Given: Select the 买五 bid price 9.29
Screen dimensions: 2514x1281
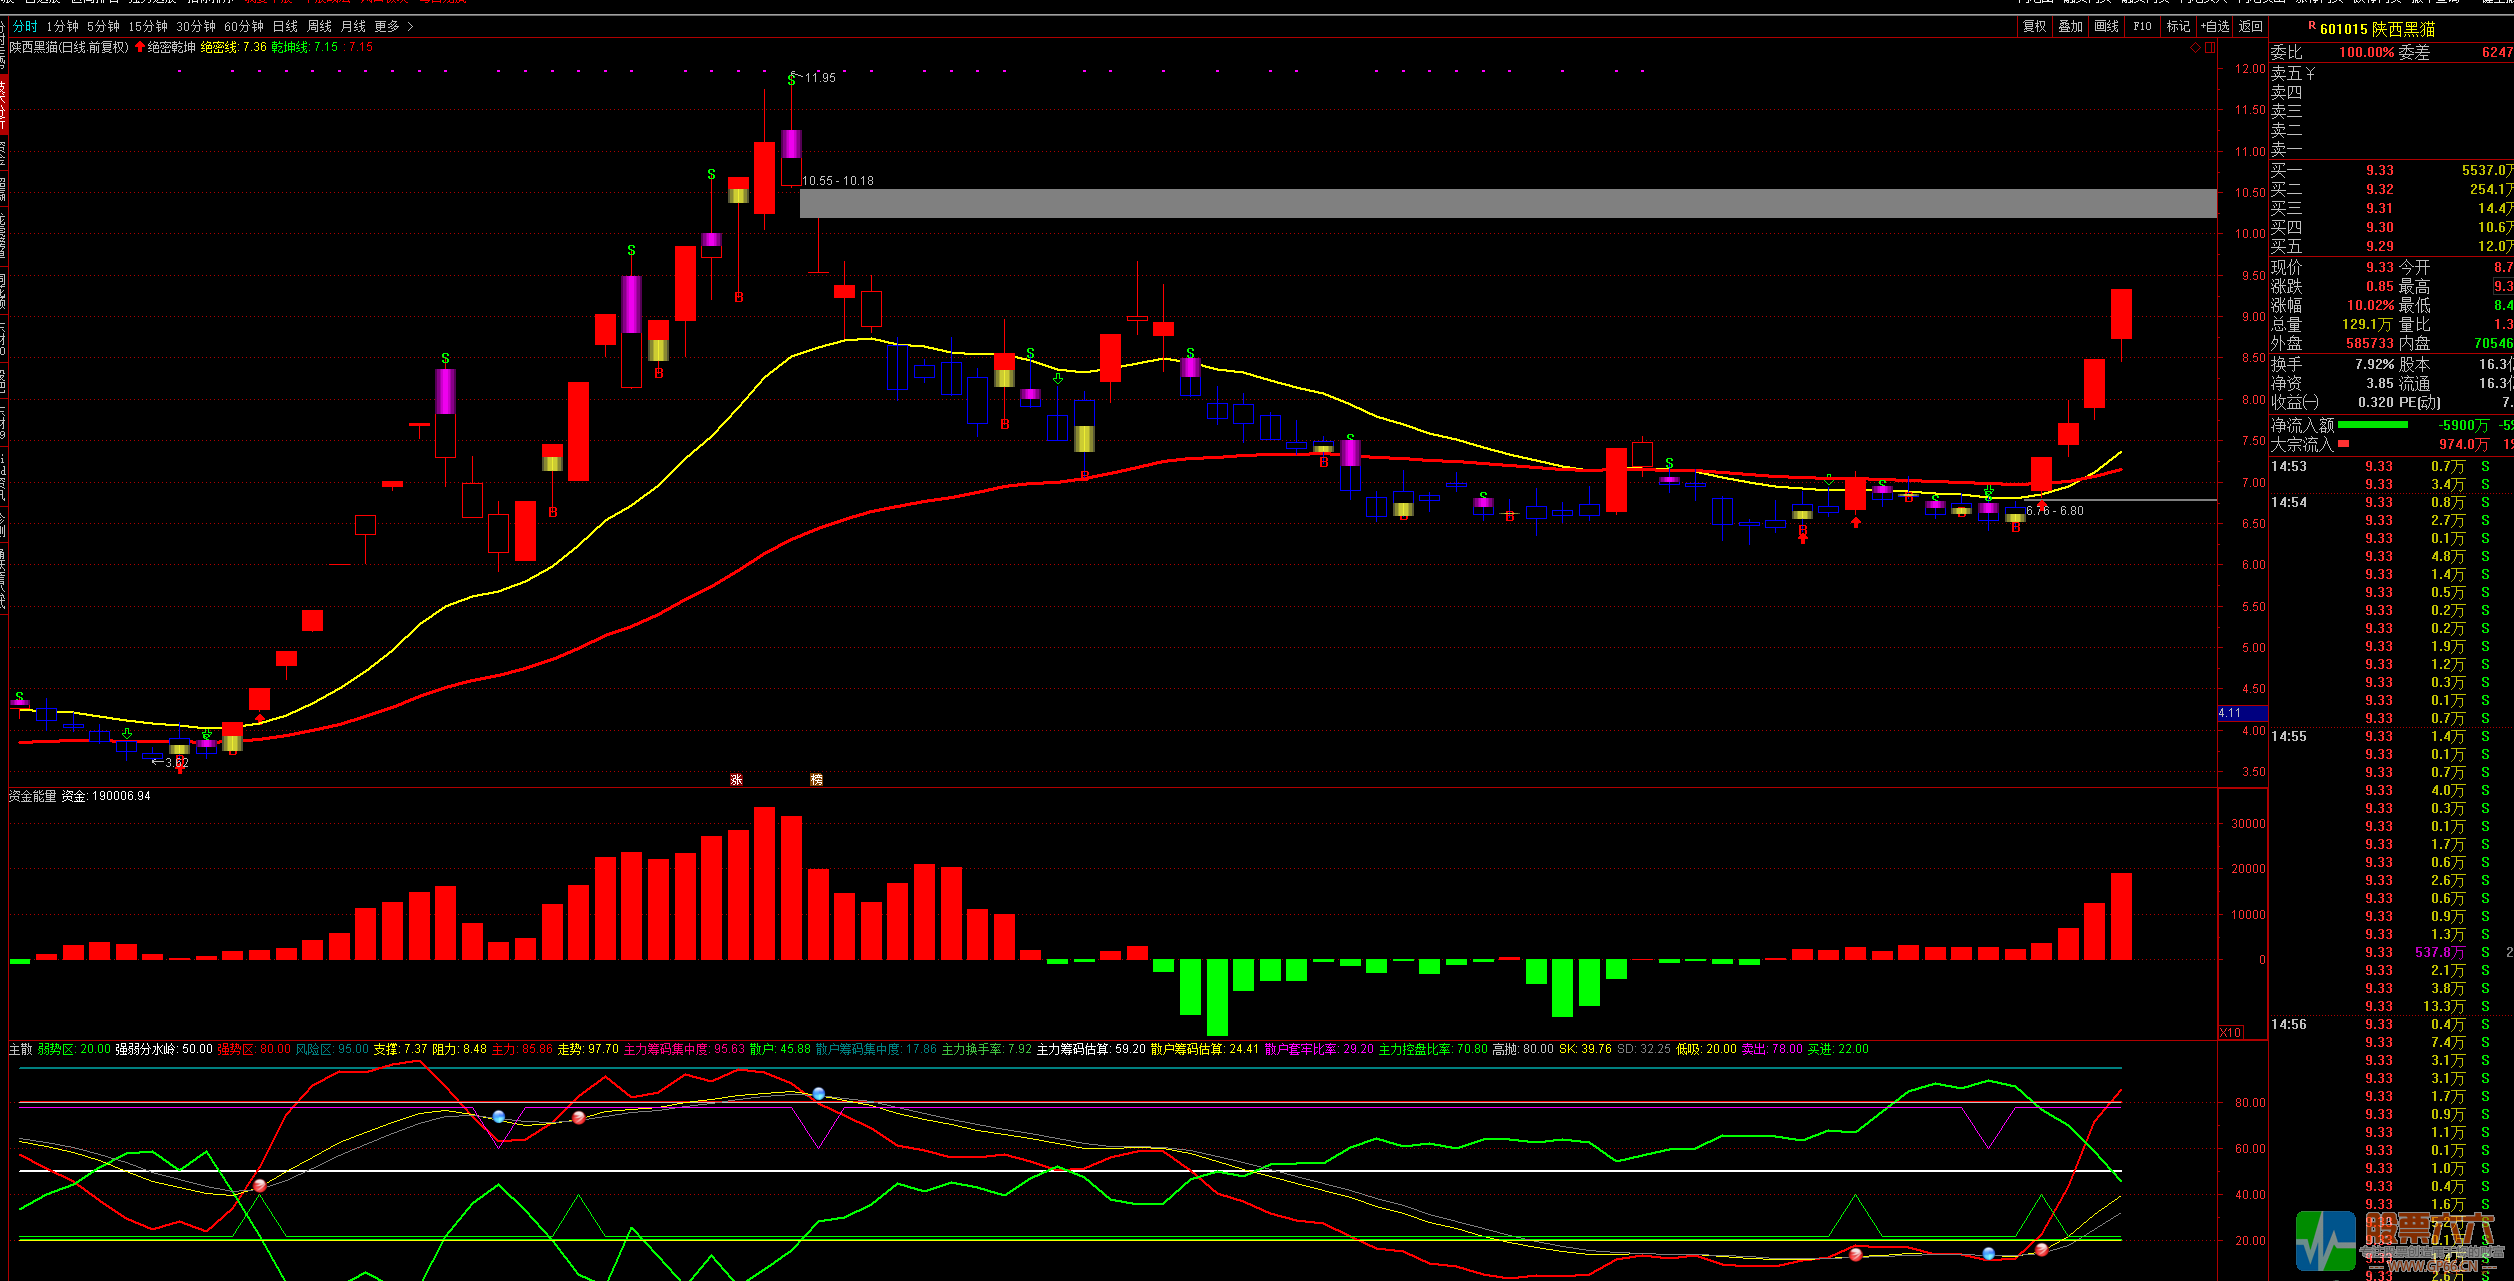Looking at the screenshot, I should tap(2380, 246).
